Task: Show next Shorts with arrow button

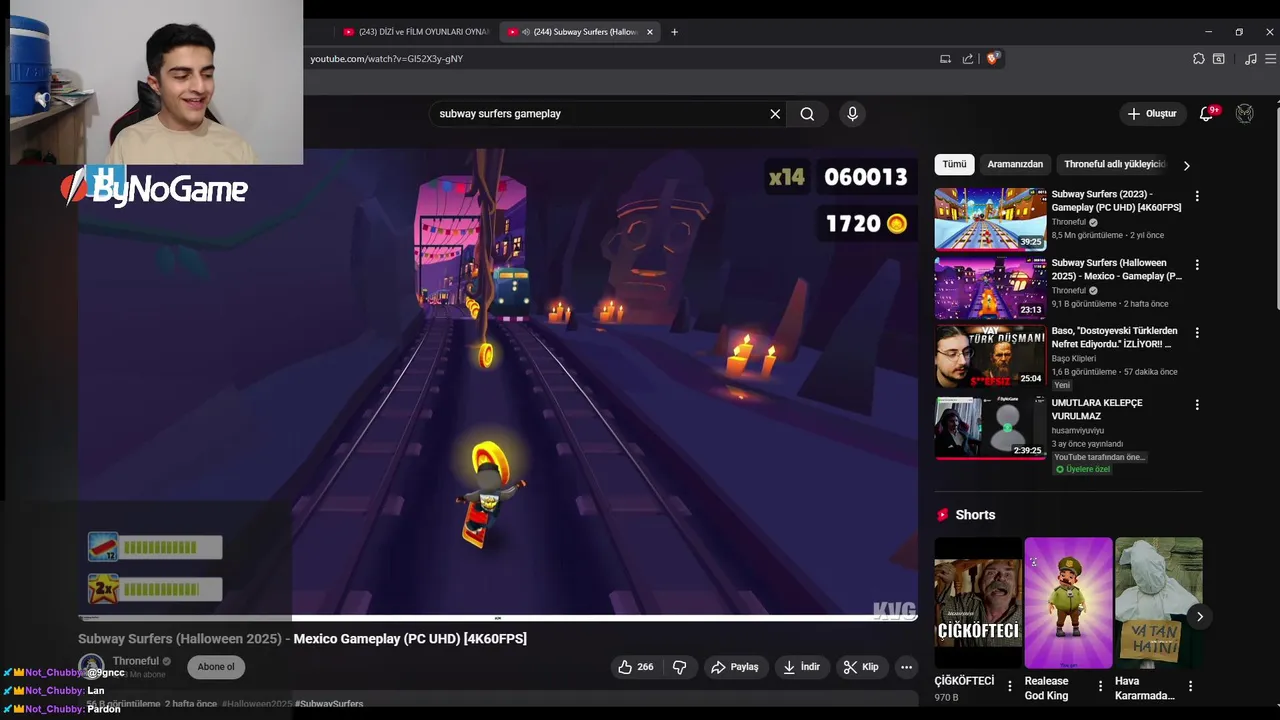Action: (x=1200, y=617)
